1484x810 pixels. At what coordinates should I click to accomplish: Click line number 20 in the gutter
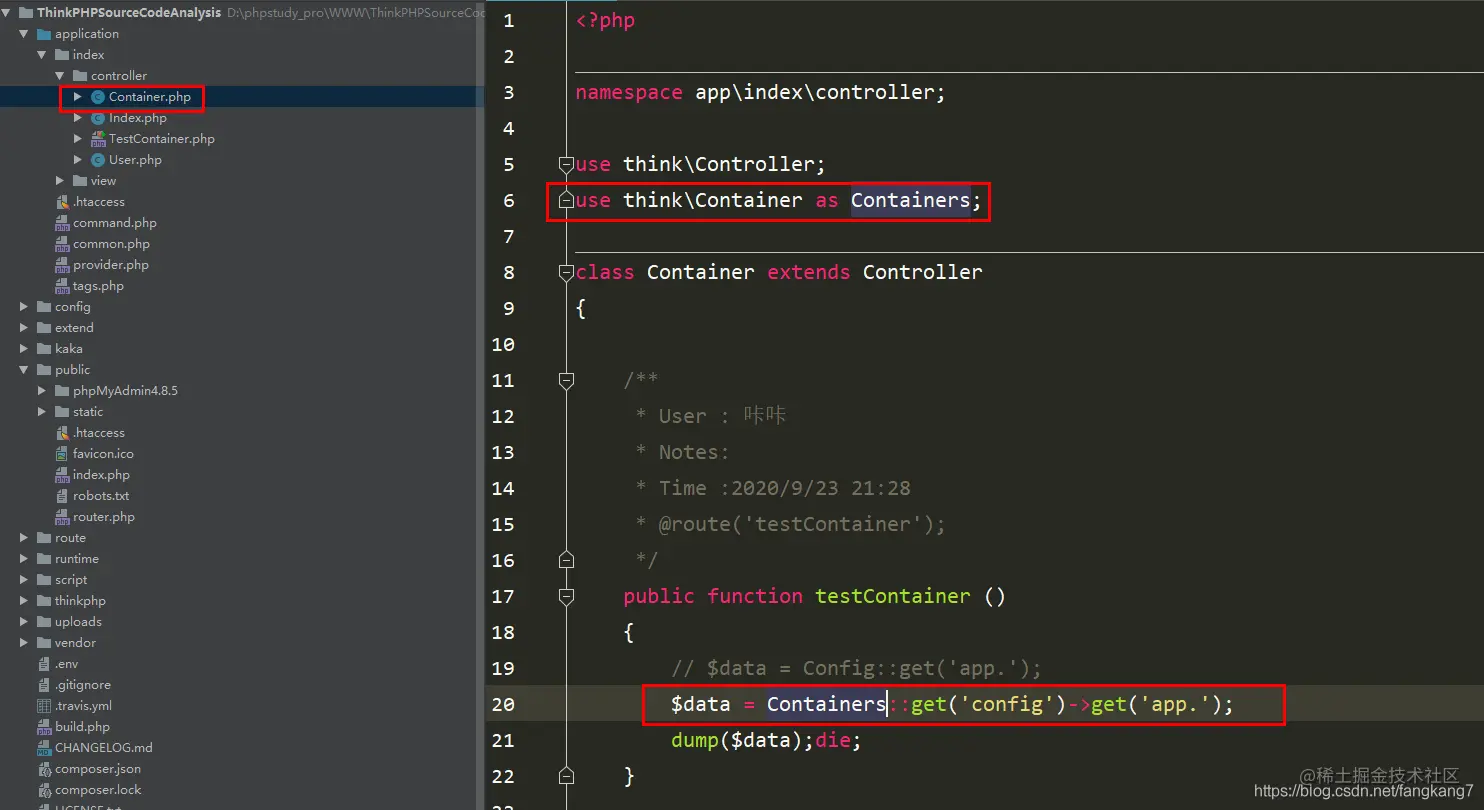tap(503, 704)
